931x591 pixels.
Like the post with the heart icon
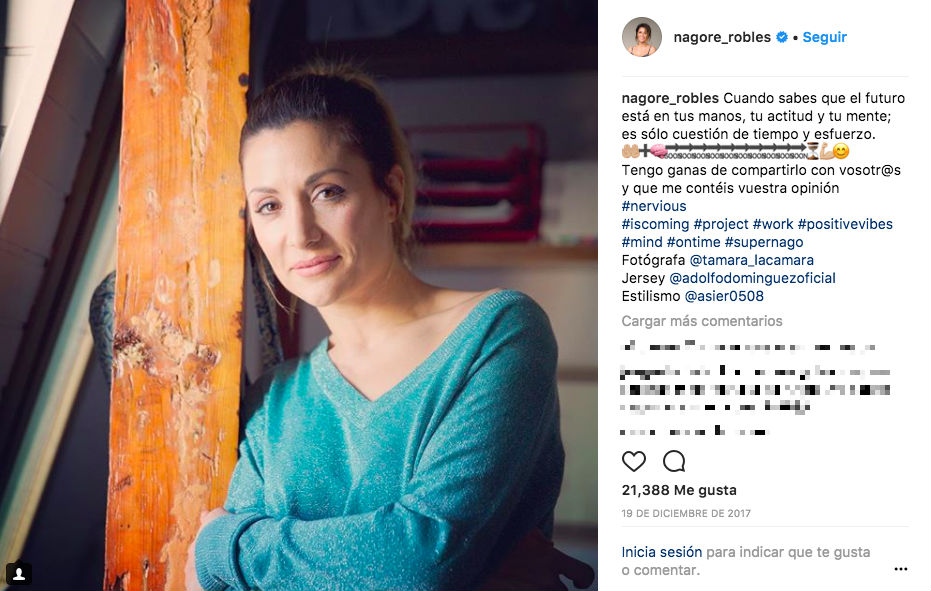click(634, 462)
